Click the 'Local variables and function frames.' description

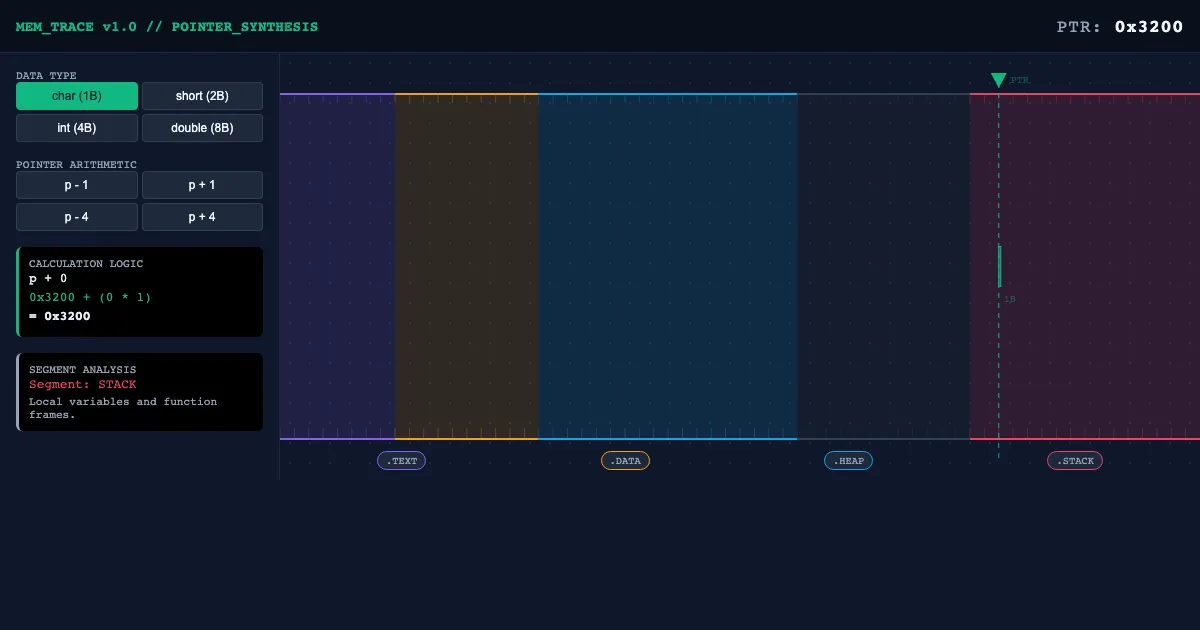click(123, 408)
